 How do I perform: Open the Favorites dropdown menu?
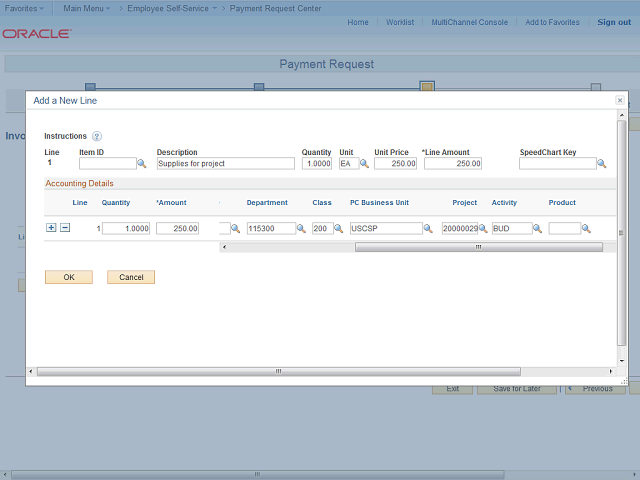tap(24, 8)
